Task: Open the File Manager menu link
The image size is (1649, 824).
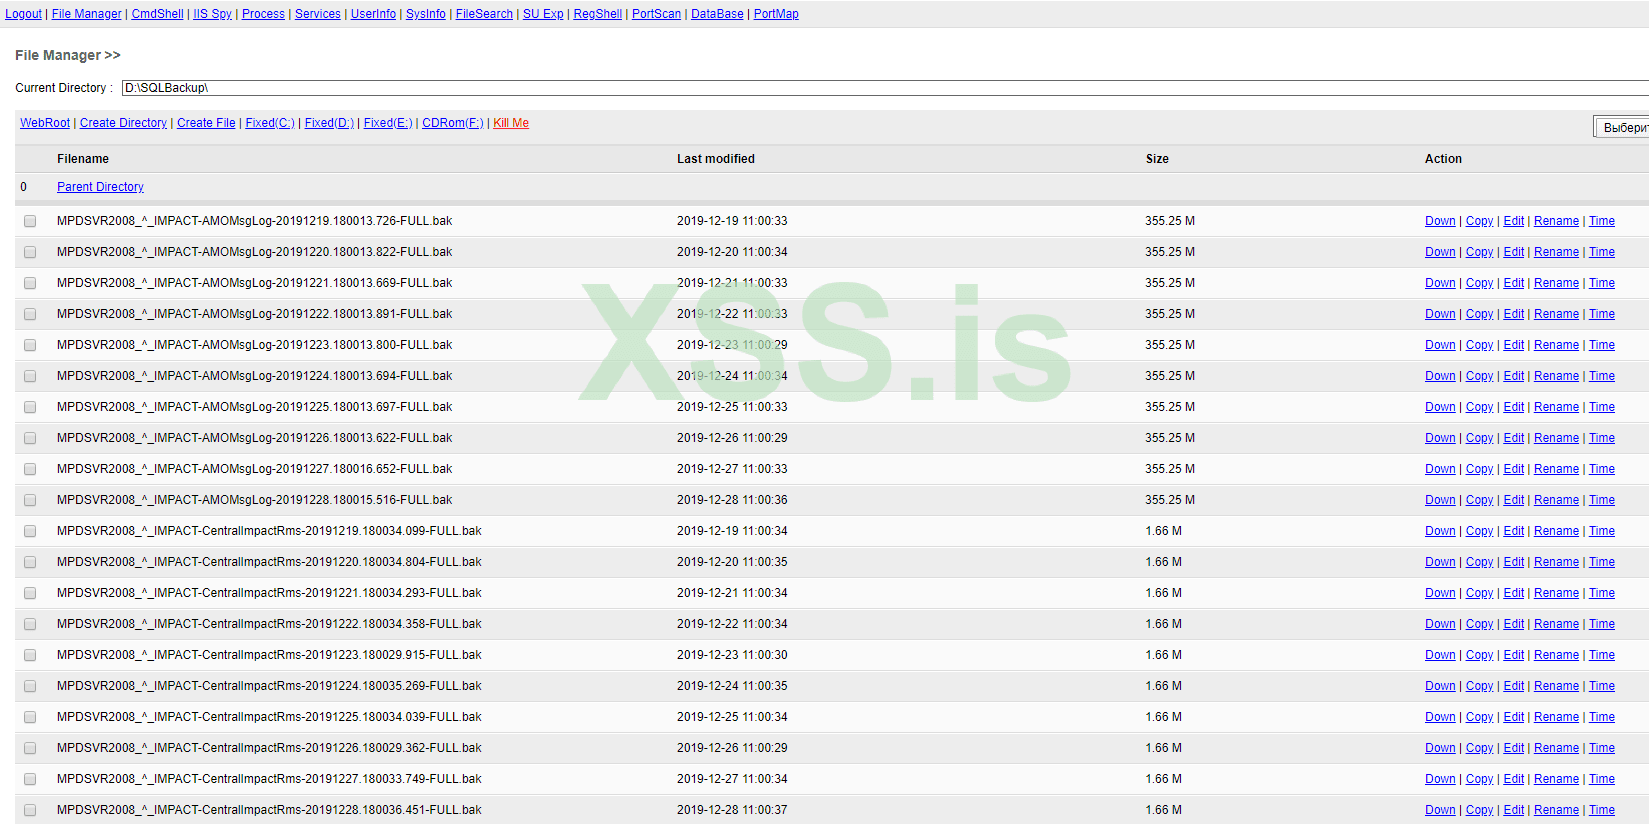Action: tap(86, 14)
